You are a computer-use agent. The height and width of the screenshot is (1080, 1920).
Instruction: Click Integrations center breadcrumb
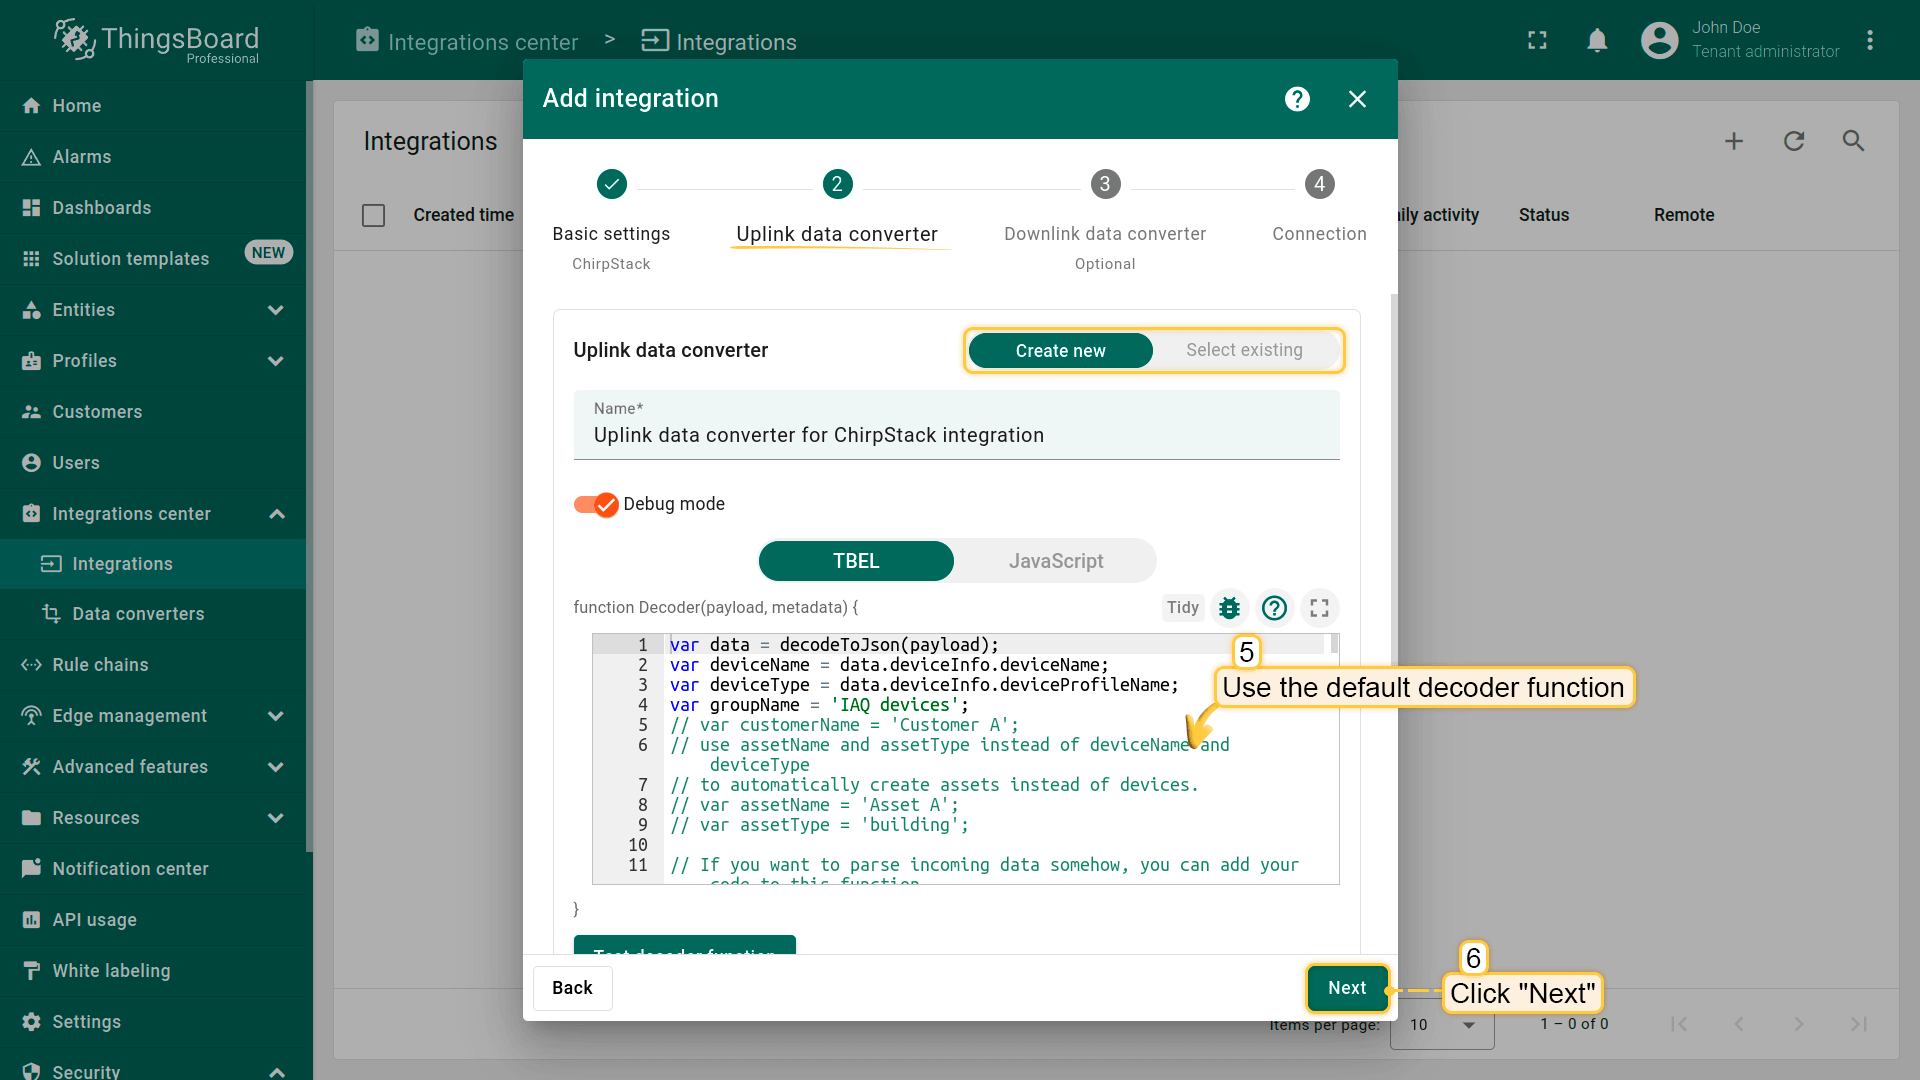(467, 42)
